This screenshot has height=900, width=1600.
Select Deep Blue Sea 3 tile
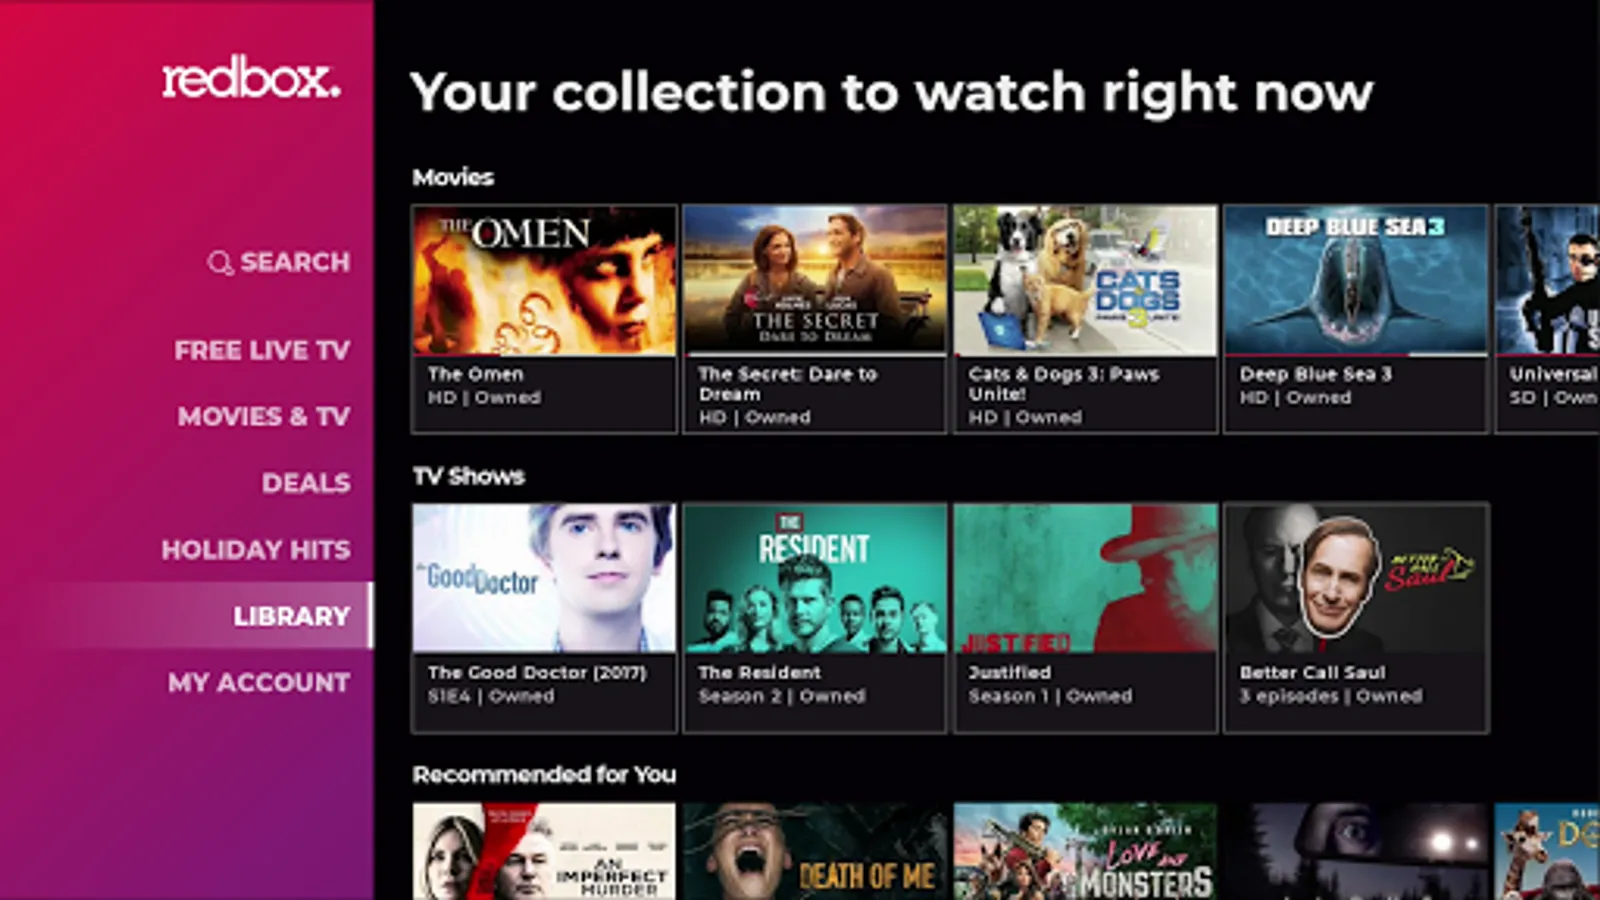pos(1356,319)
